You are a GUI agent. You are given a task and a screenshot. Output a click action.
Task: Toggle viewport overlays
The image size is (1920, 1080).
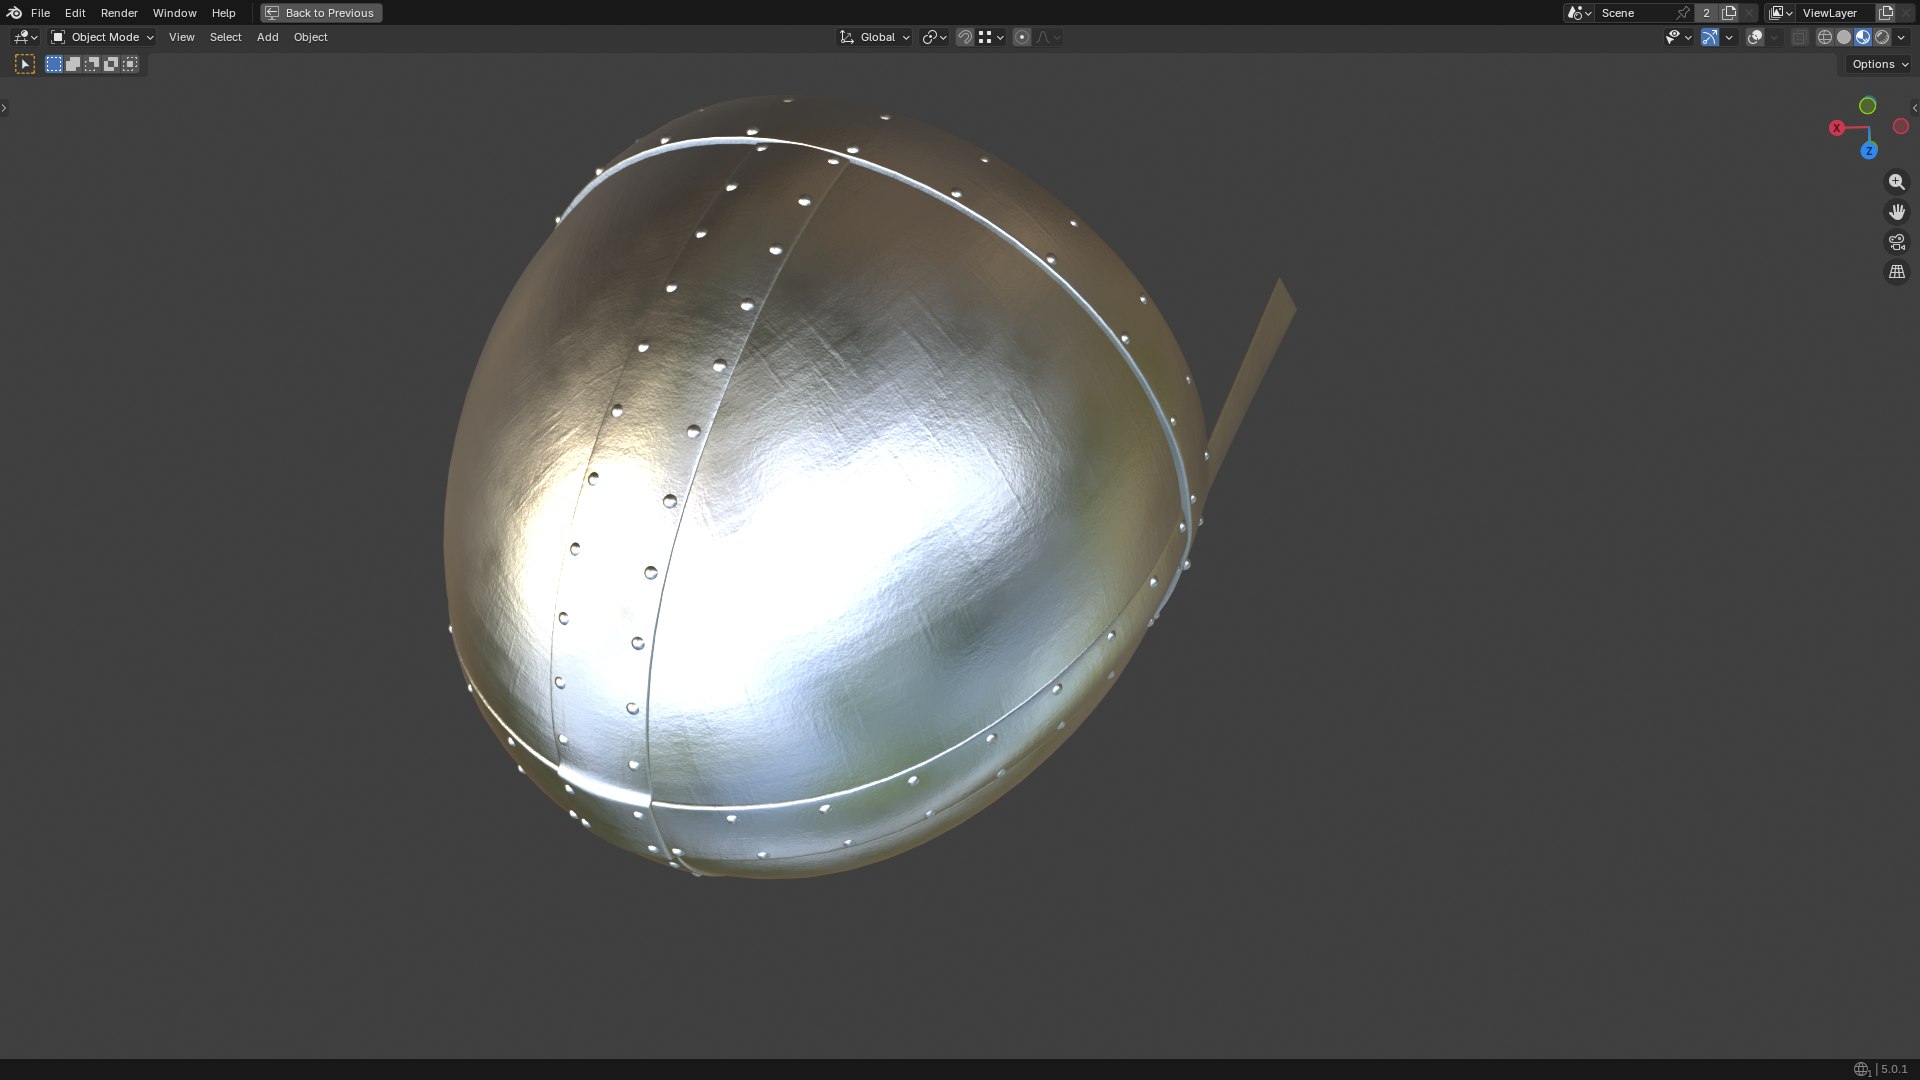pyautogui.click(x=1755, y=37)
